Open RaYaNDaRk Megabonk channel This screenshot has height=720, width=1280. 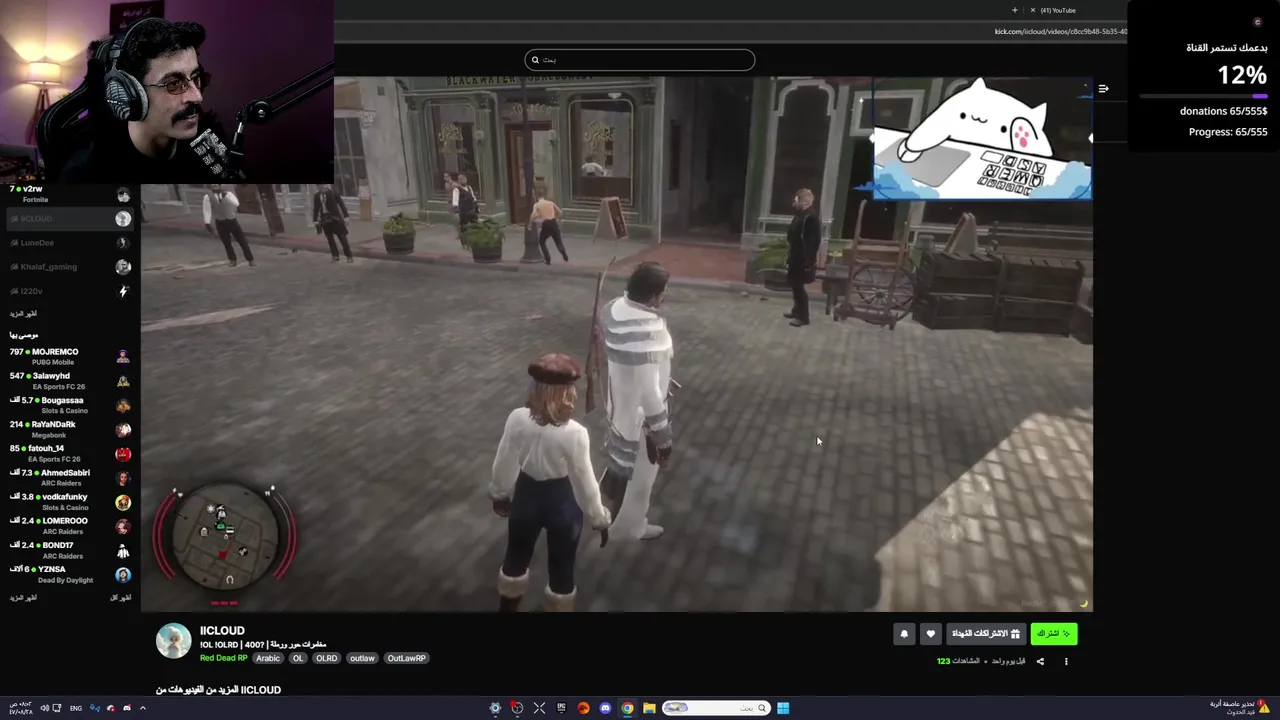(70, 429)
